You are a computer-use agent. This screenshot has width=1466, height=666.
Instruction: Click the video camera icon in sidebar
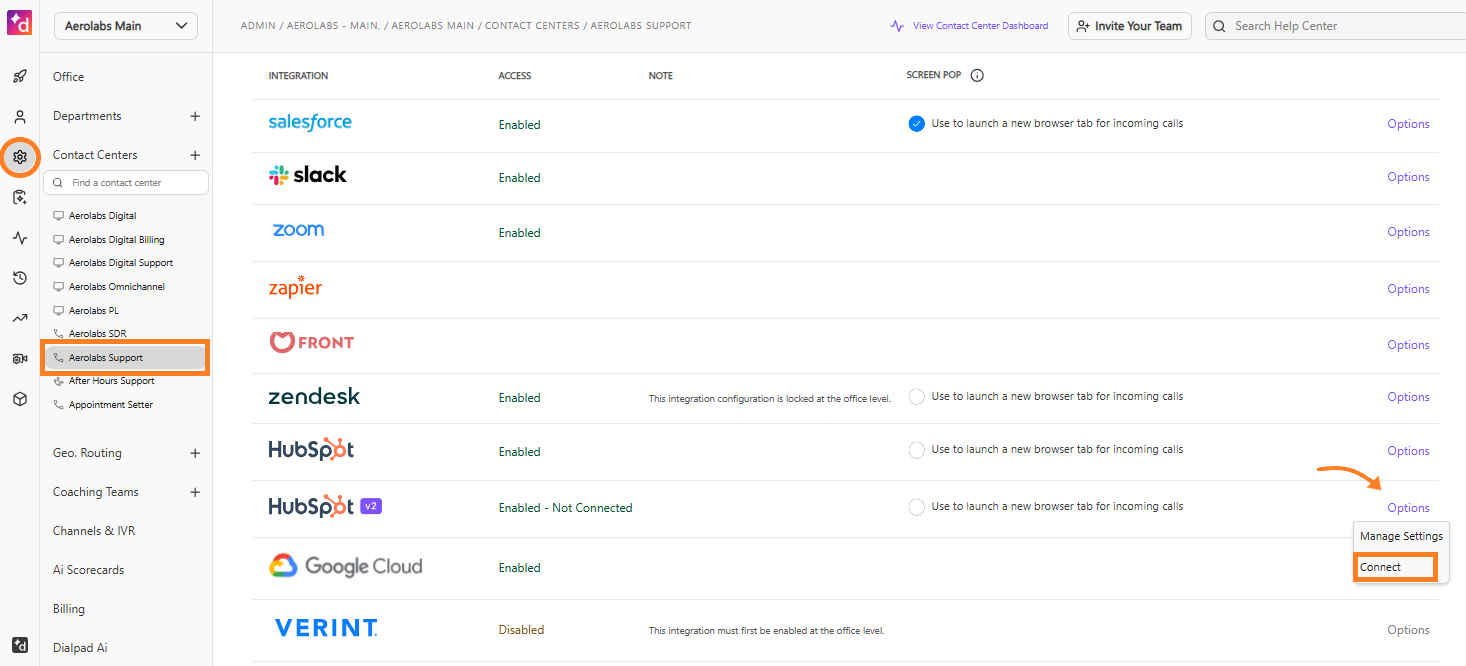coord(20,359)
